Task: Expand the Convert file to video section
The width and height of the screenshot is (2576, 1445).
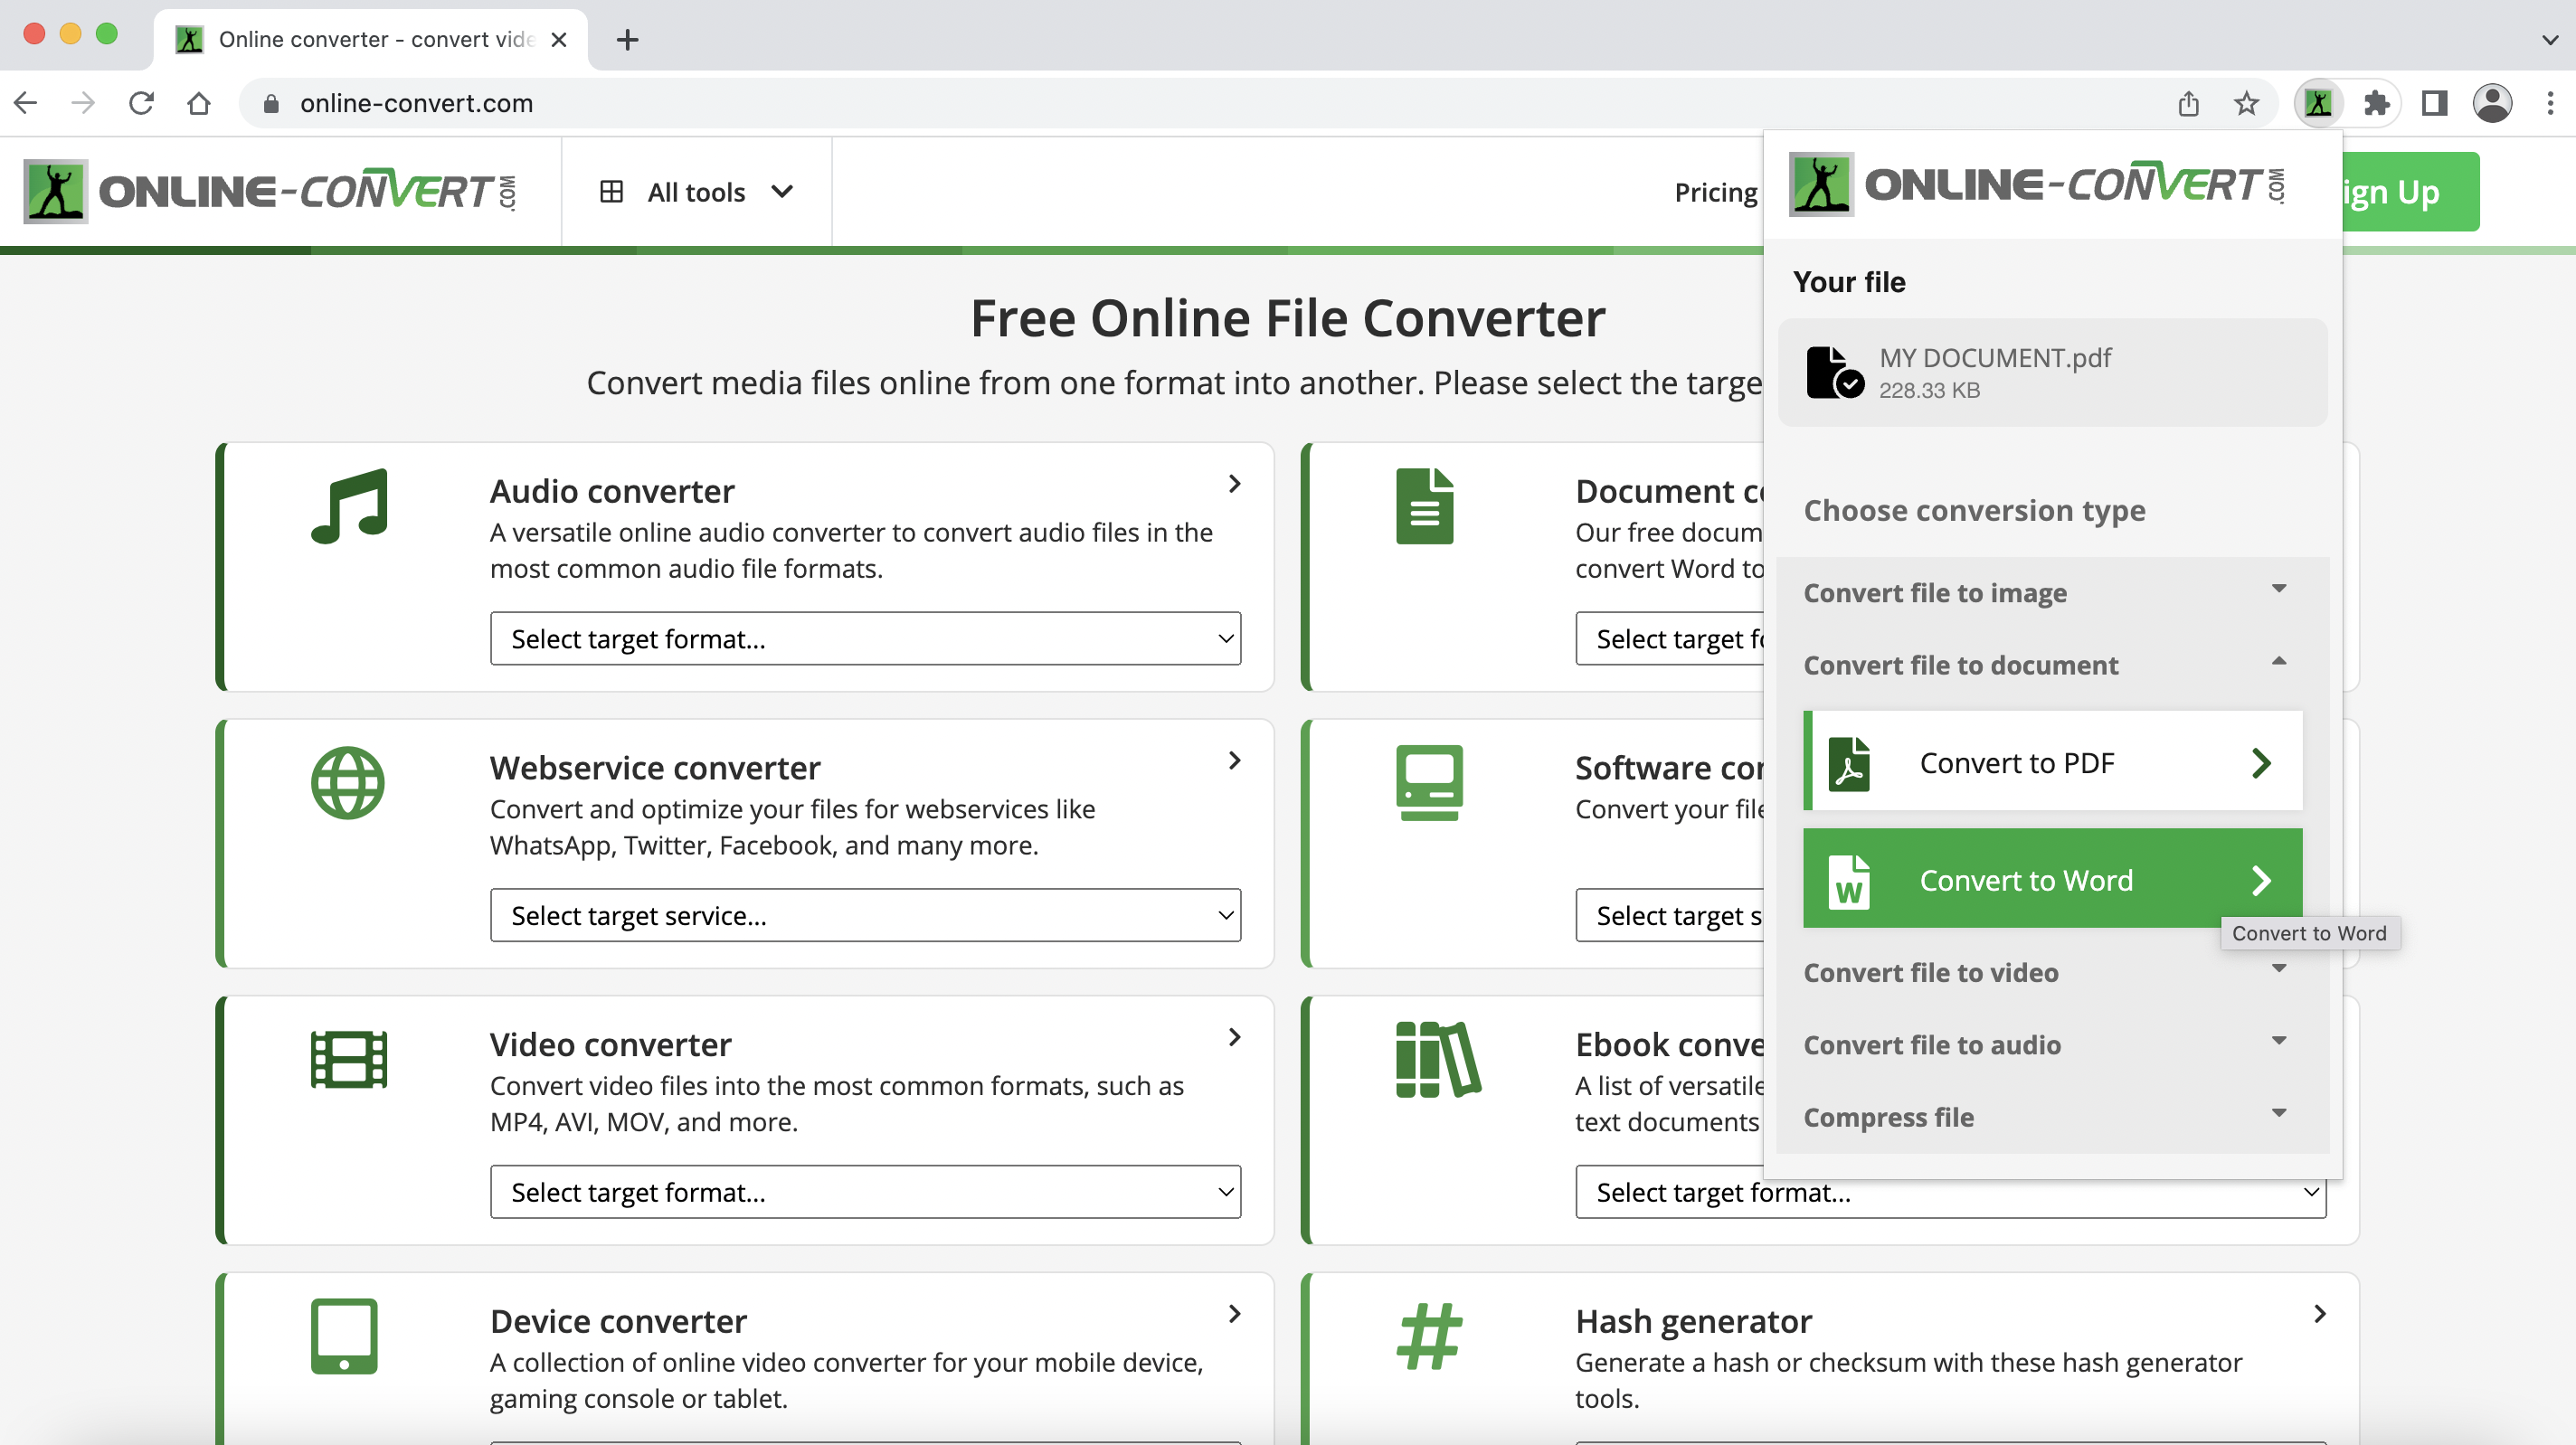Action: pyautogui.click(x=2043, y=971)
